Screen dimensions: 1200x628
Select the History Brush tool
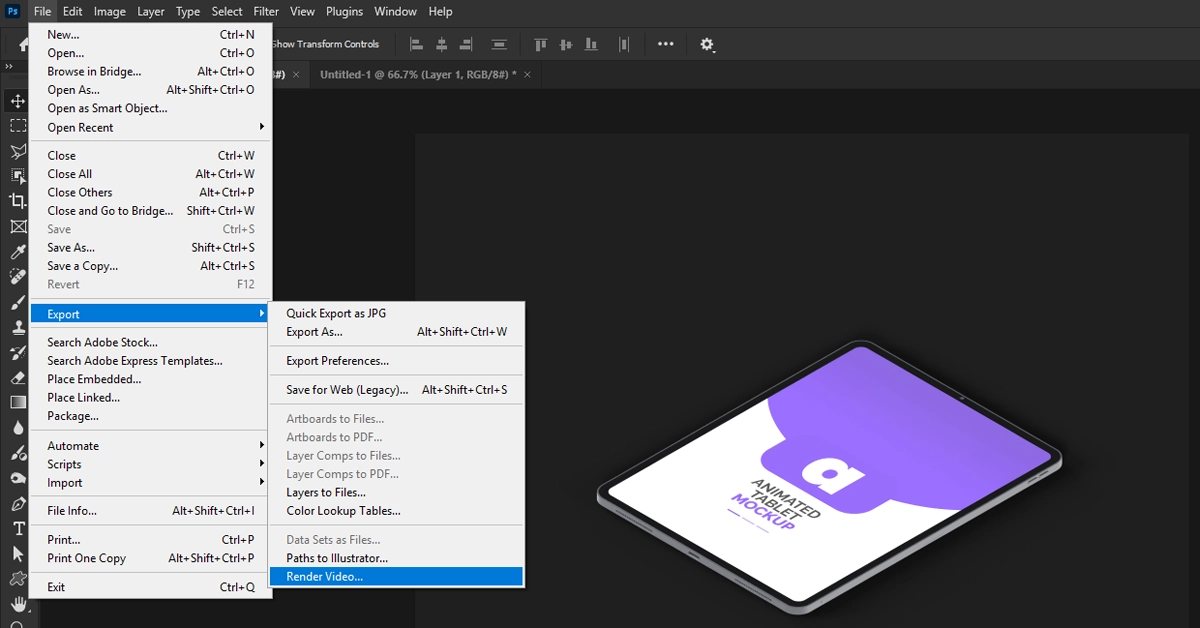[x=18, y=352]
